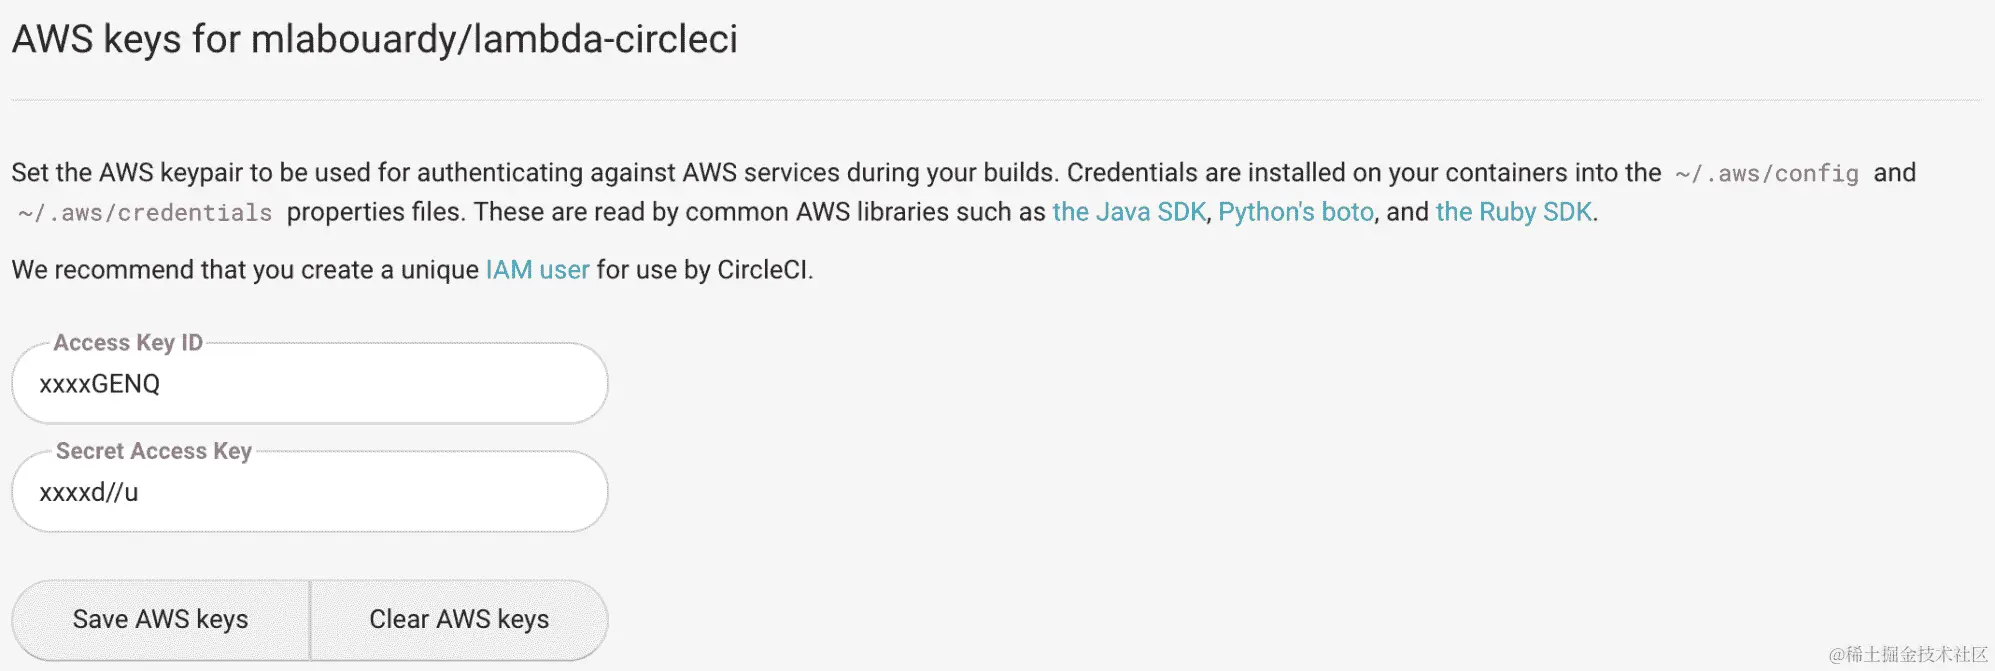Open the Ruby SDK link
Viewport: 1995px width, 671px height.
1513,212
